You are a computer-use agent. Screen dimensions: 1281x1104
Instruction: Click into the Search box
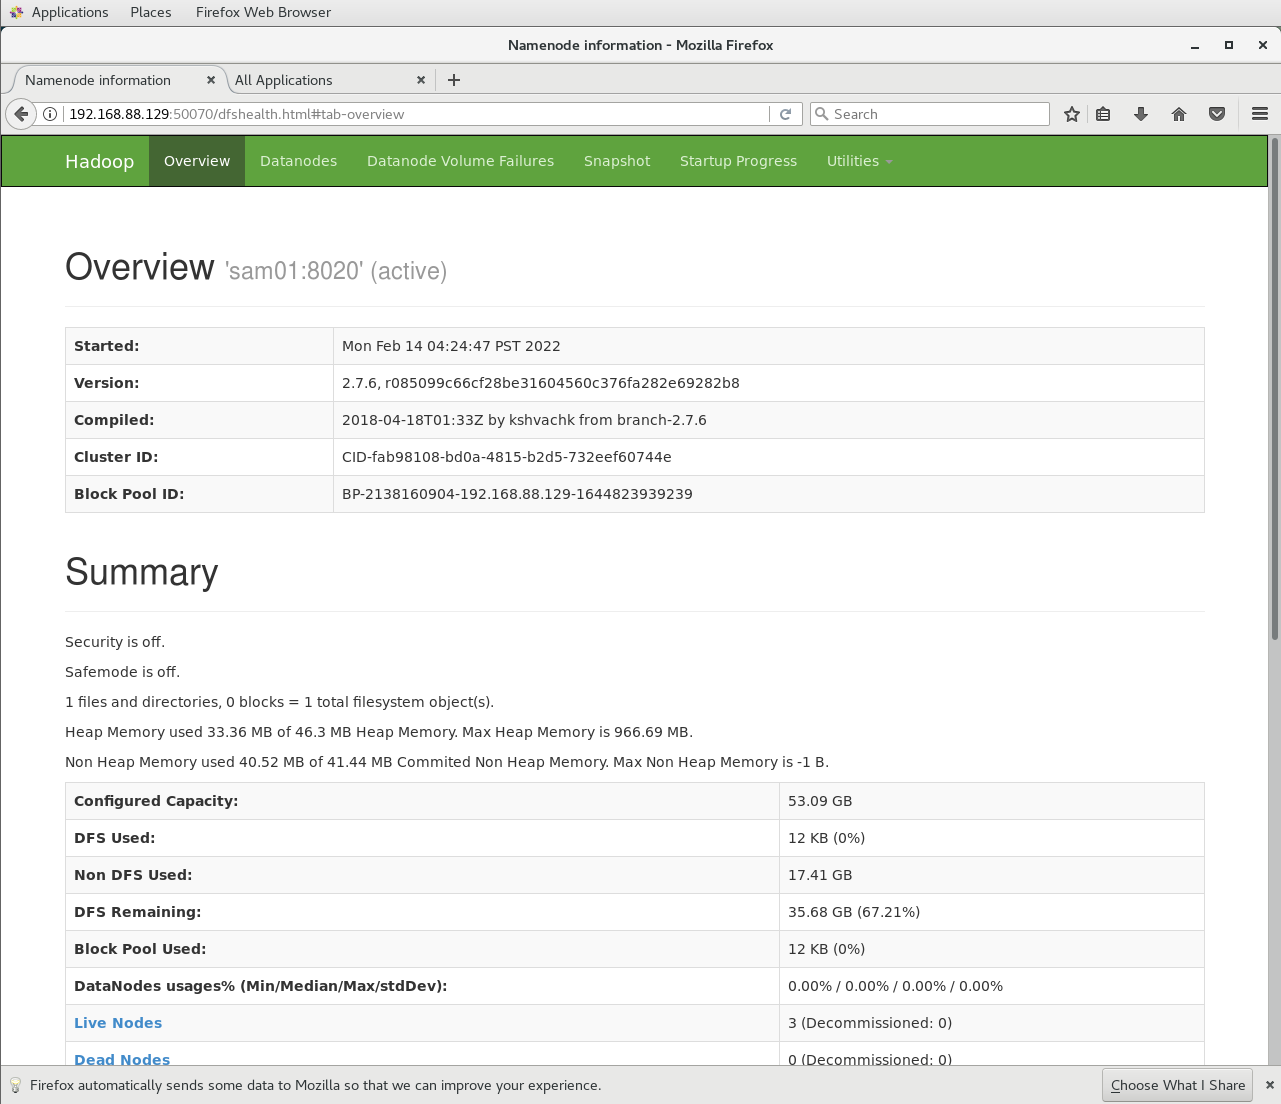pos(930,114)
